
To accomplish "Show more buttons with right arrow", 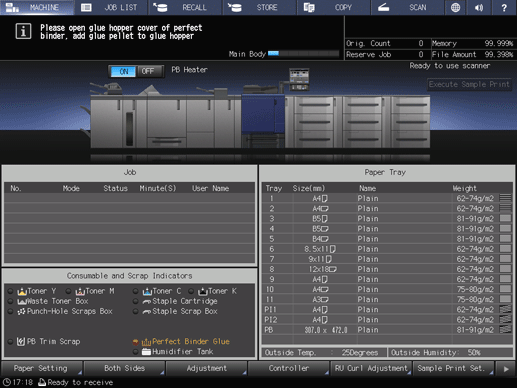I will tap(506, 369).
